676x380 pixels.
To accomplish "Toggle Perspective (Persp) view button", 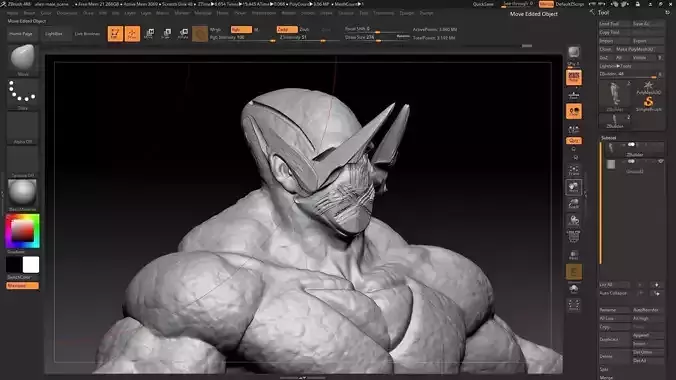I will pos(573,78).
